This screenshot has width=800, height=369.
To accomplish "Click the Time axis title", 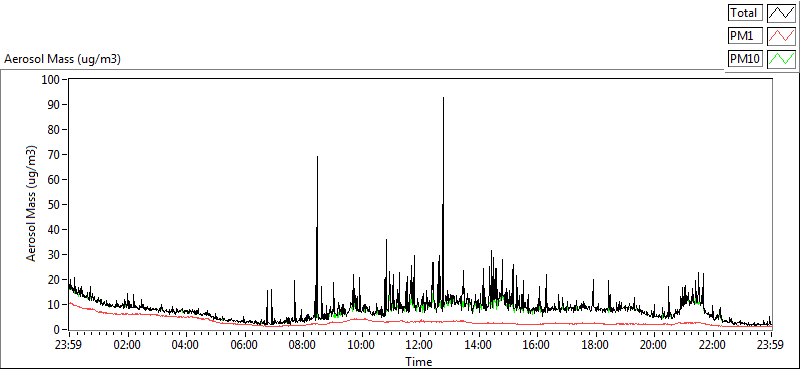I will tap(419, 362).
